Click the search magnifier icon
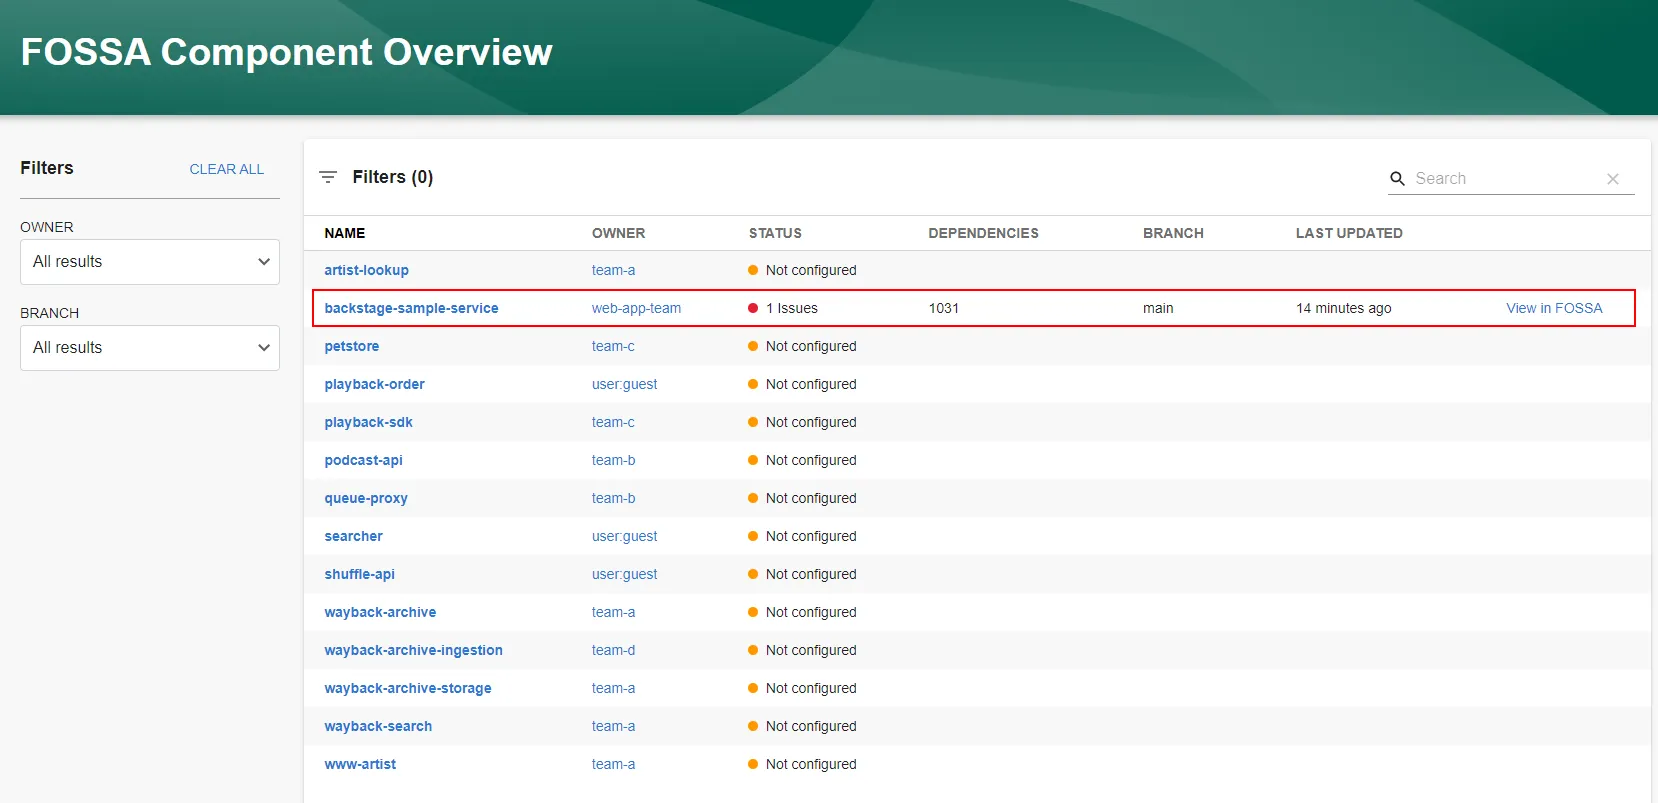This screenshot has height=803, width=1658. (x=1398, y=179)
